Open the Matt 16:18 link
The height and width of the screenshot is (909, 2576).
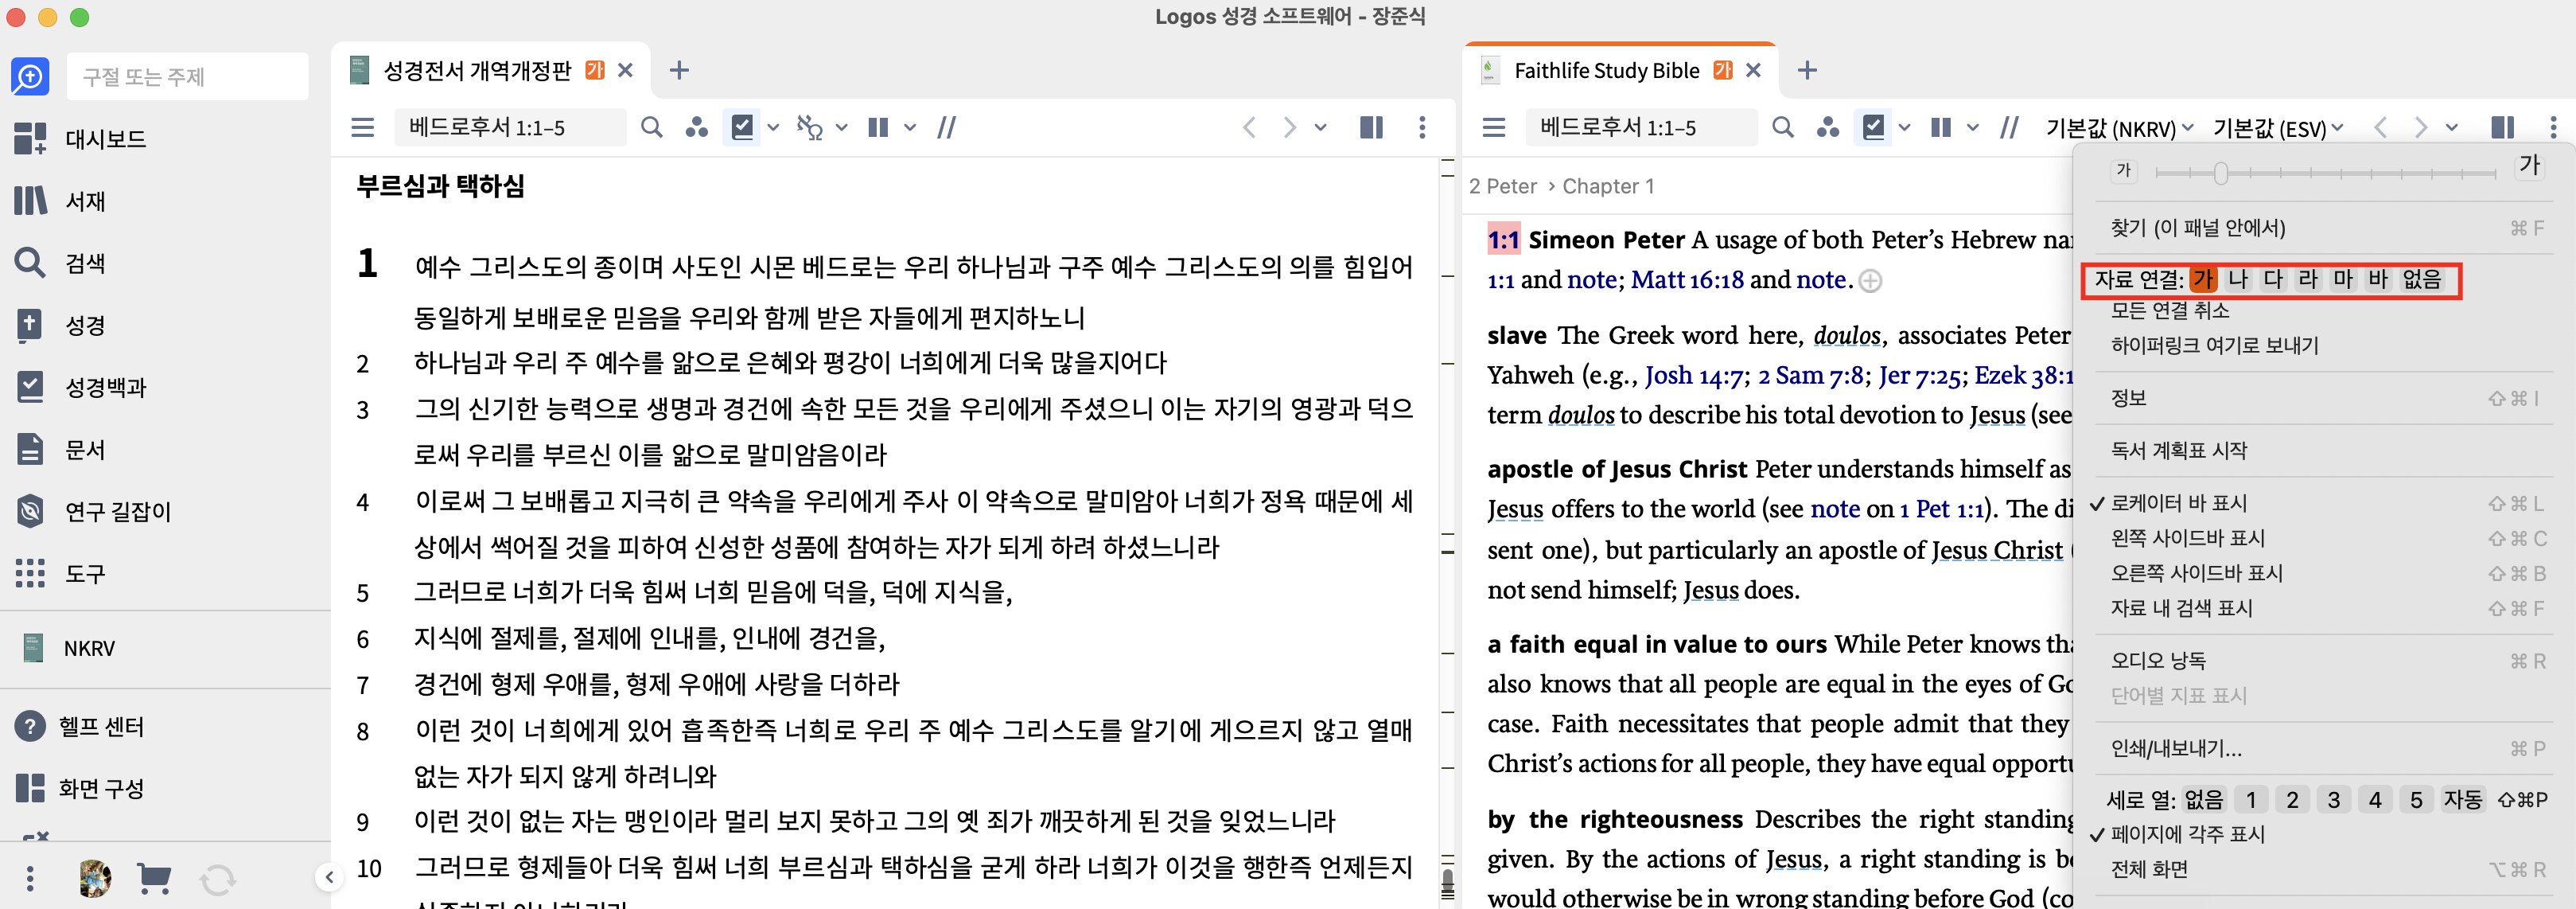click(1687, 280)
